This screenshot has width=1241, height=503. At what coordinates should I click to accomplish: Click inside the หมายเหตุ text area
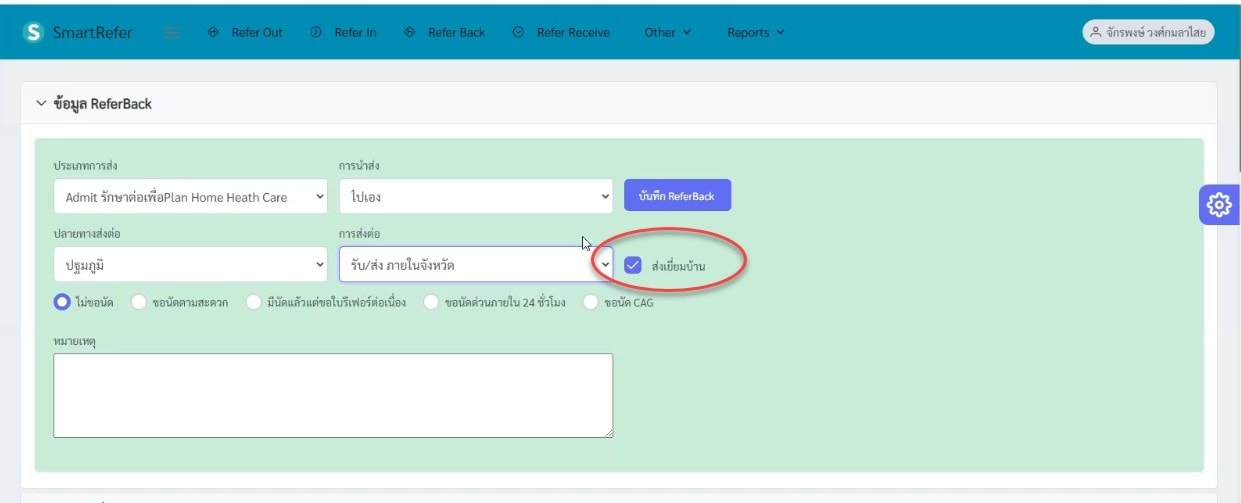coord(333,395)
